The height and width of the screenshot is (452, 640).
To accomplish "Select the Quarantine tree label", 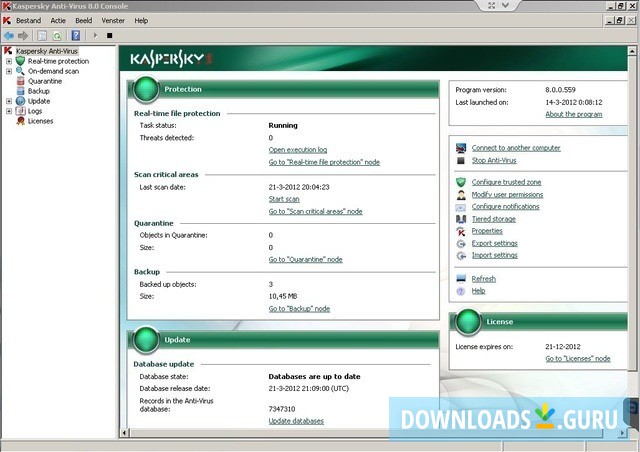I will pyautogui.click(x=45, y=81).
